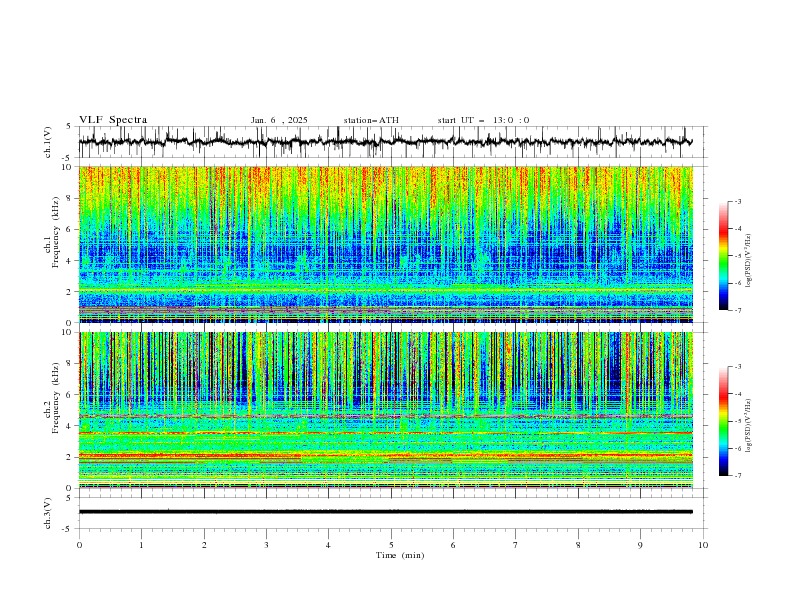
Task: Click the "-7" label on lower colorbar
Action: (x=738, y=476)
